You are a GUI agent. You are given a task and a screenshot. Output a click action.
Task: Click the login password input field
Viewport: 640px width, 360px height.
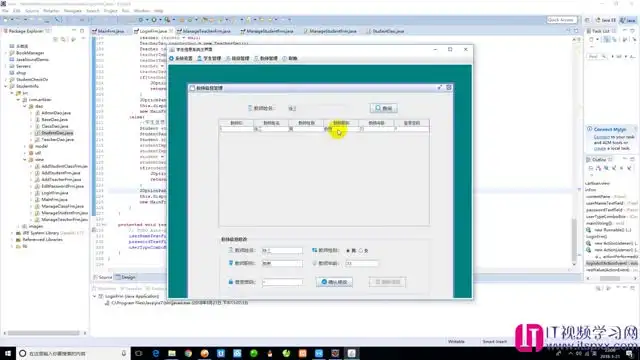pyautogui.click(x=282, y=282)
